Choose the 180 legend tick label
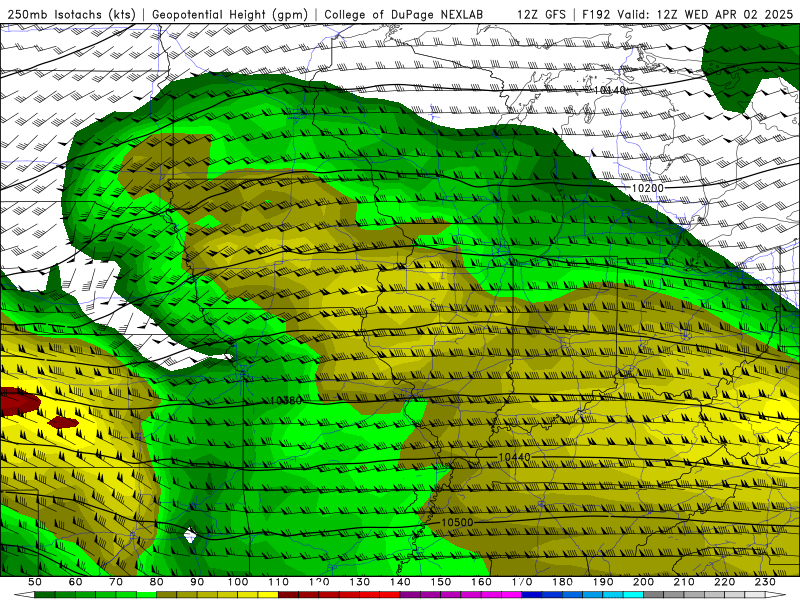The width and height of the screenshot is (800, 600). point(562,582)
